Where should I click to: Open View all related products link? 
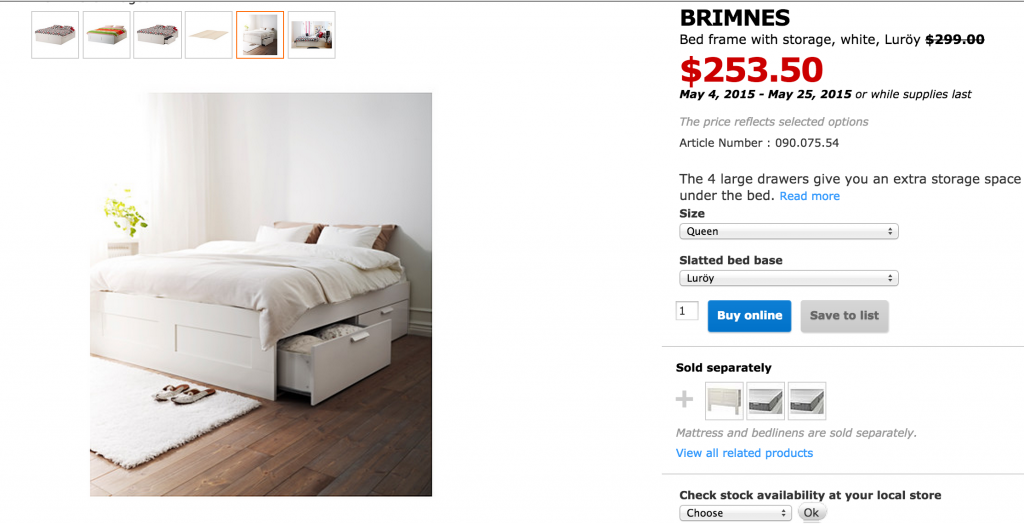(744, 453)
